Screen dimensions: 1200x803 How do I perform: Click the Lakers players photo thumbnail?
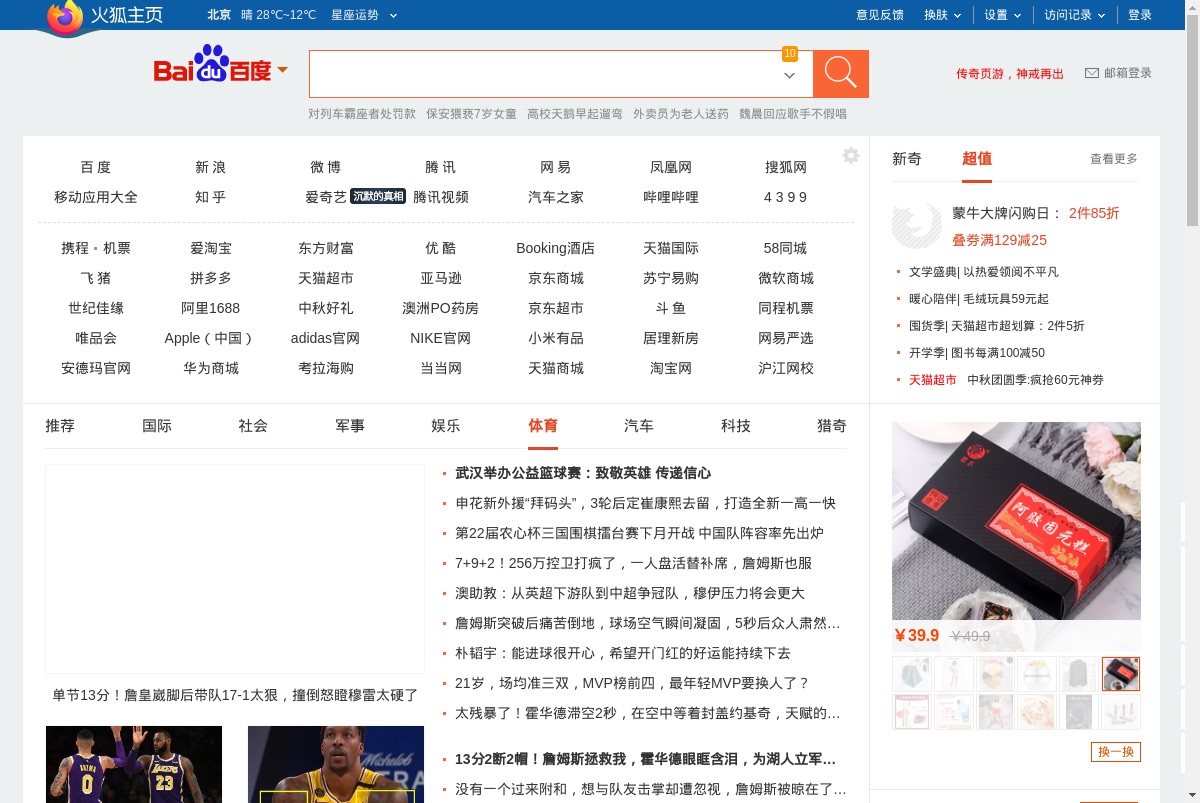[x=134, y=764]
